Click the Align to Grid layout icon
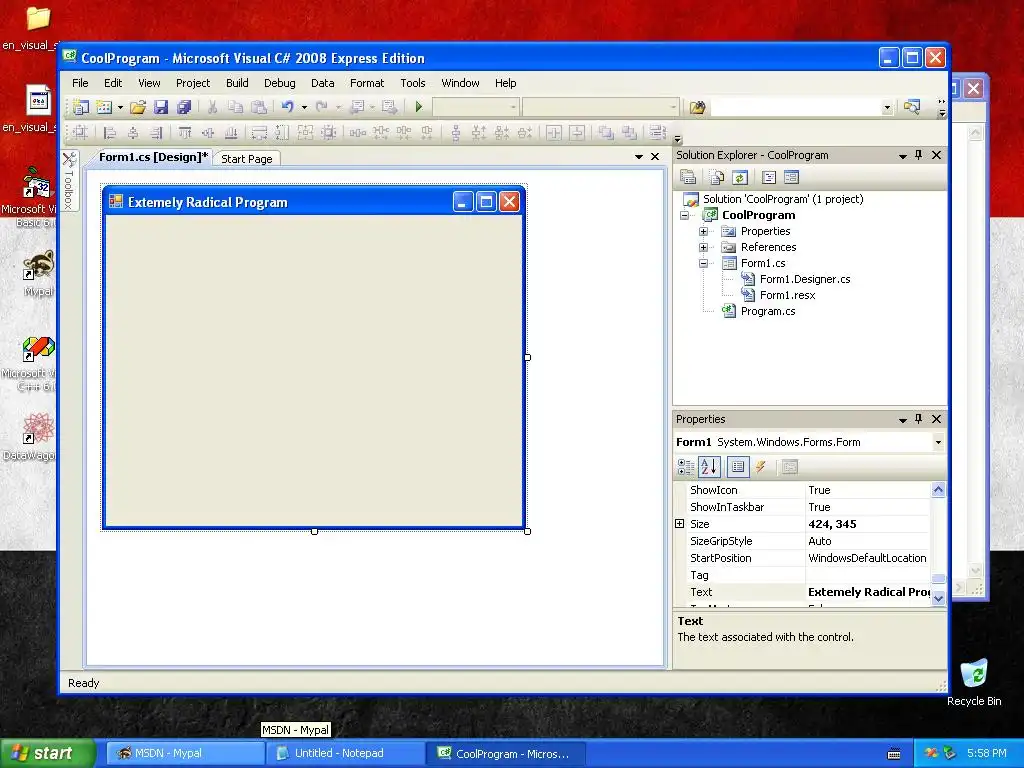Screen dimensions: 1024x768 [80, 133]
